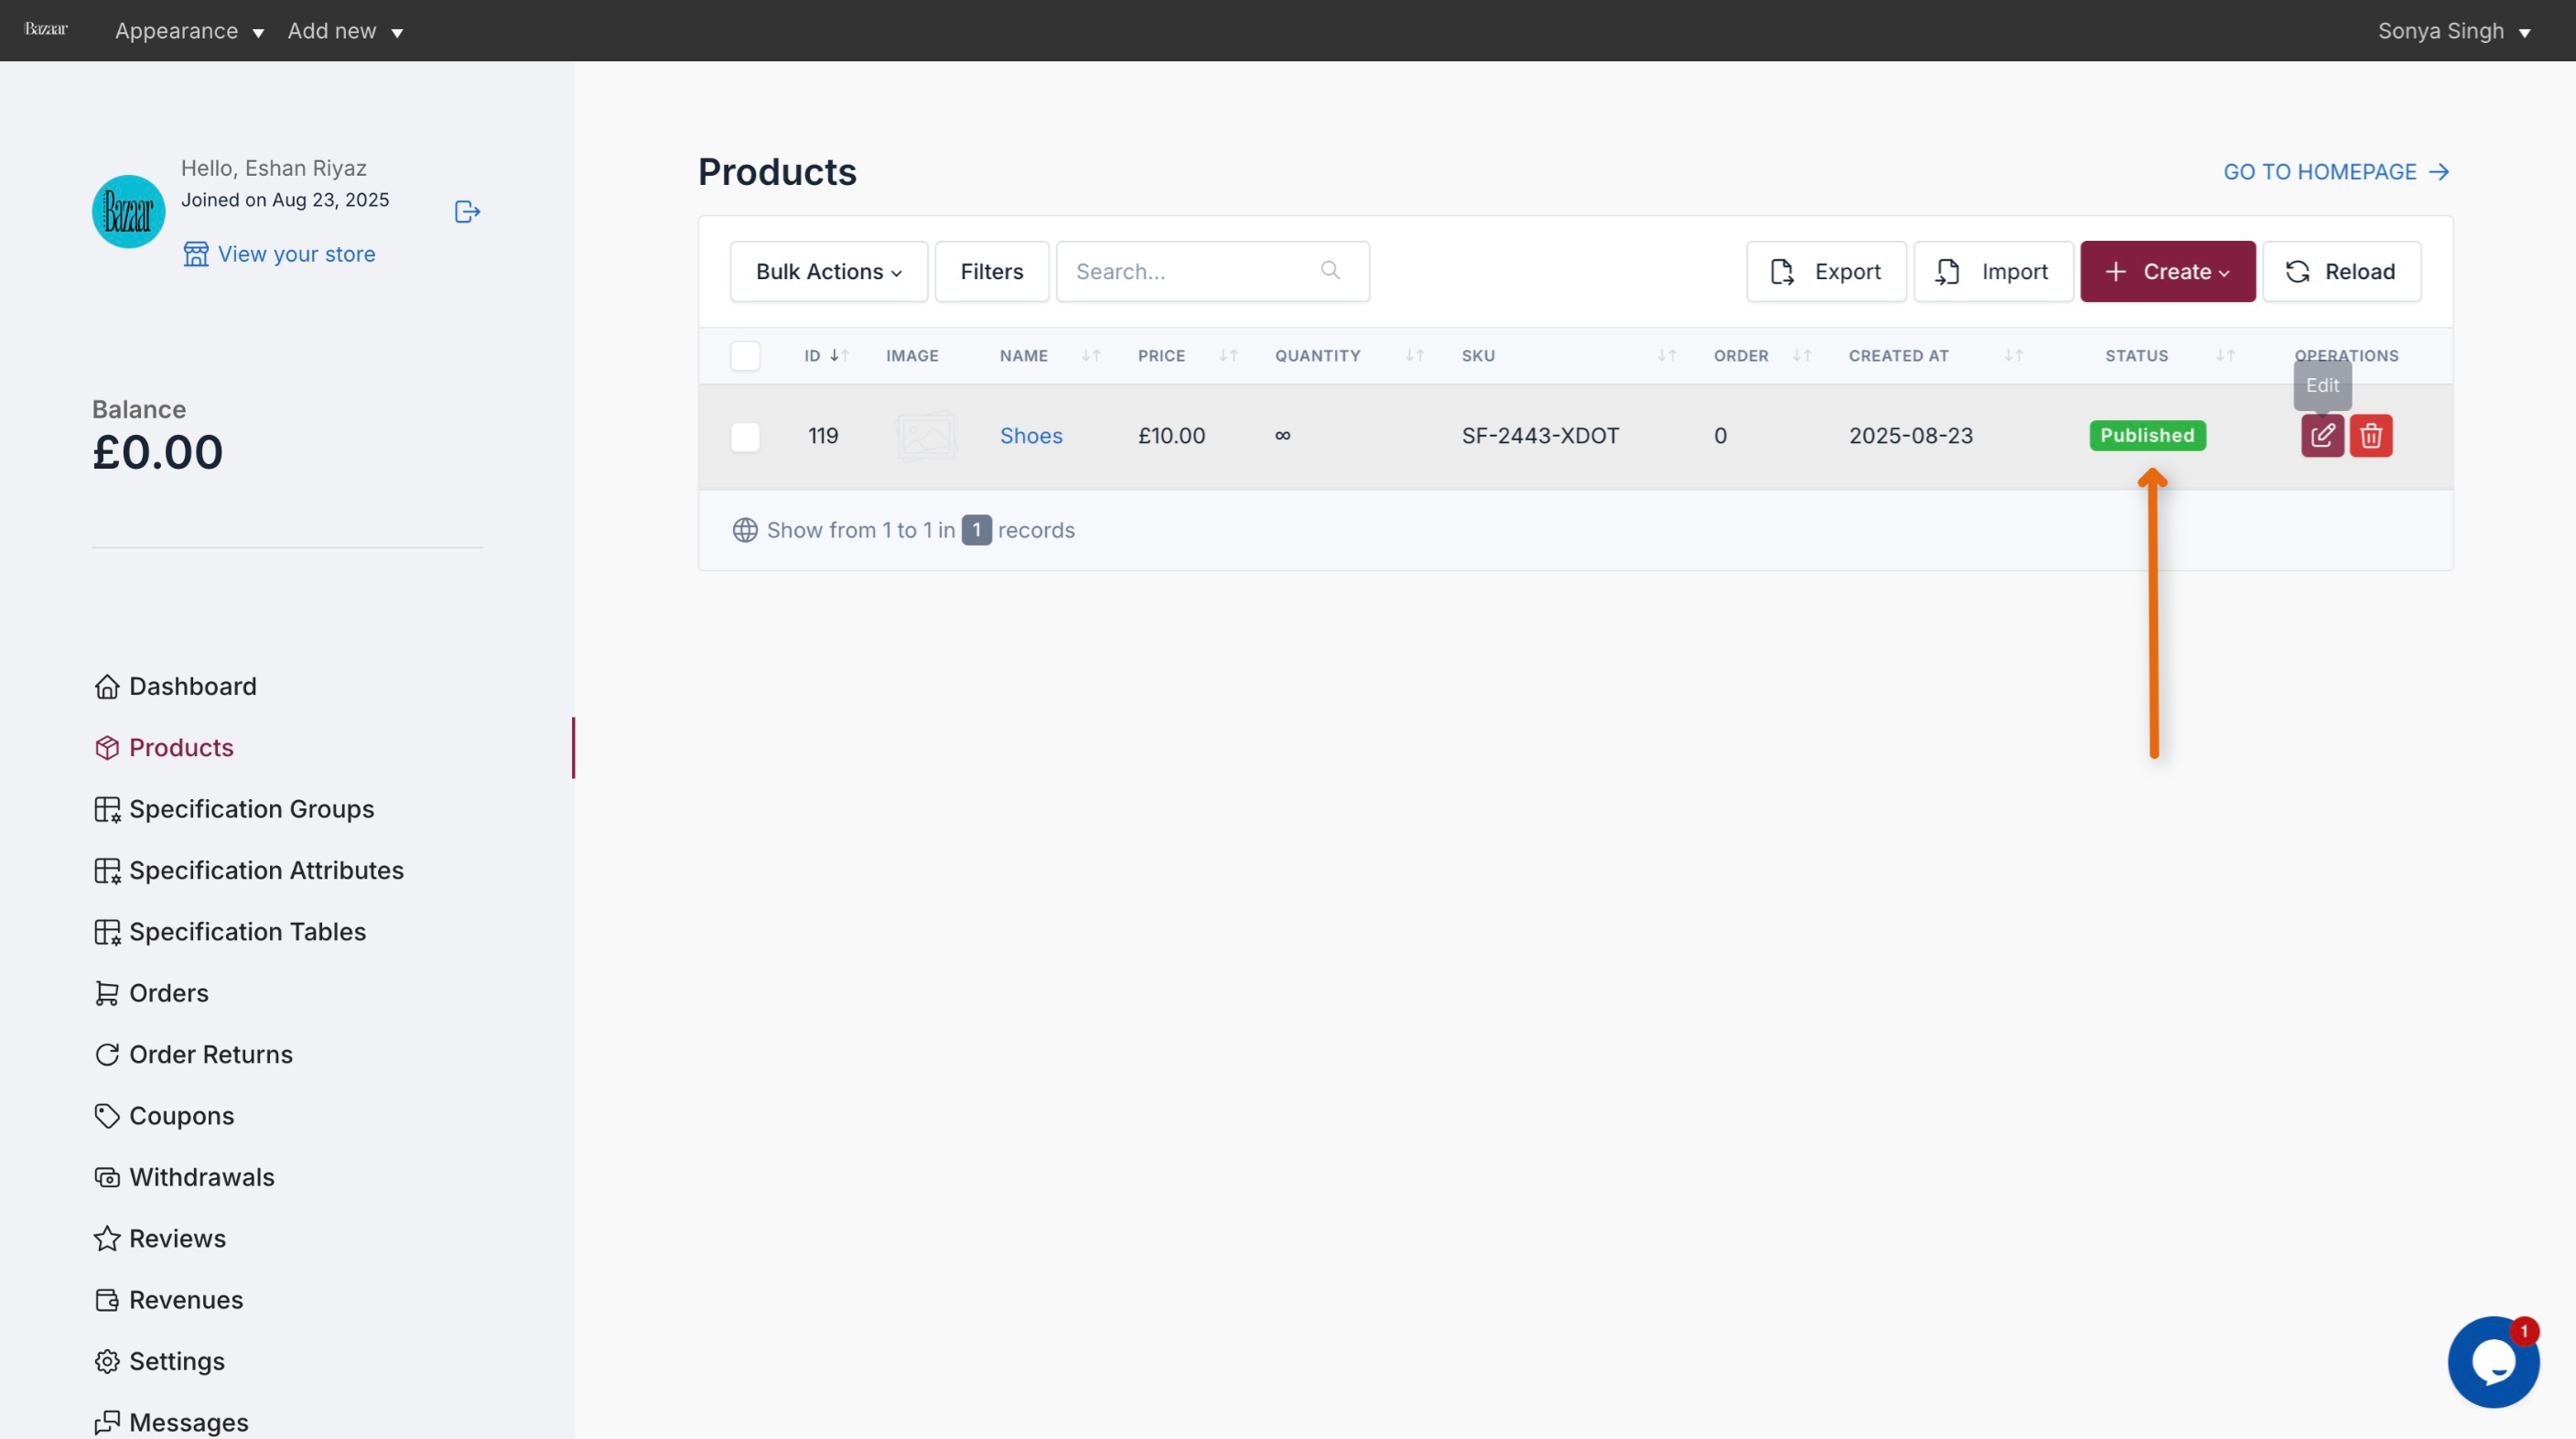Open Specification Groups page
Screen dimensions: 2576x1439
pos(234,809)
